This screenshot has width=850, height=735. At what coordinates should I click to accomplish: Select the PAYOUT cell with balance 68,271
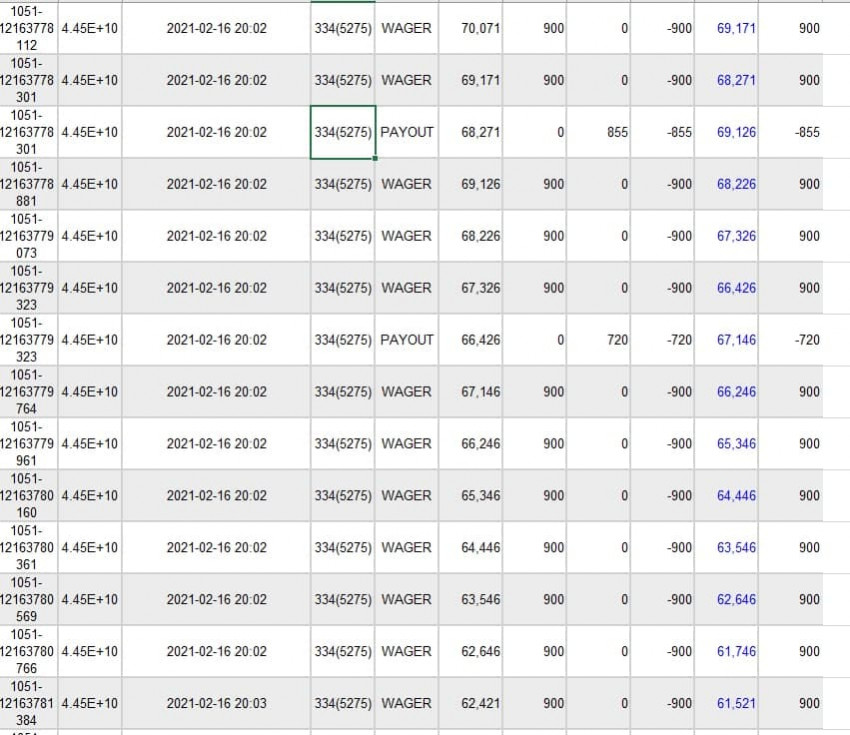pyautogui.click(x=407, y=132)
